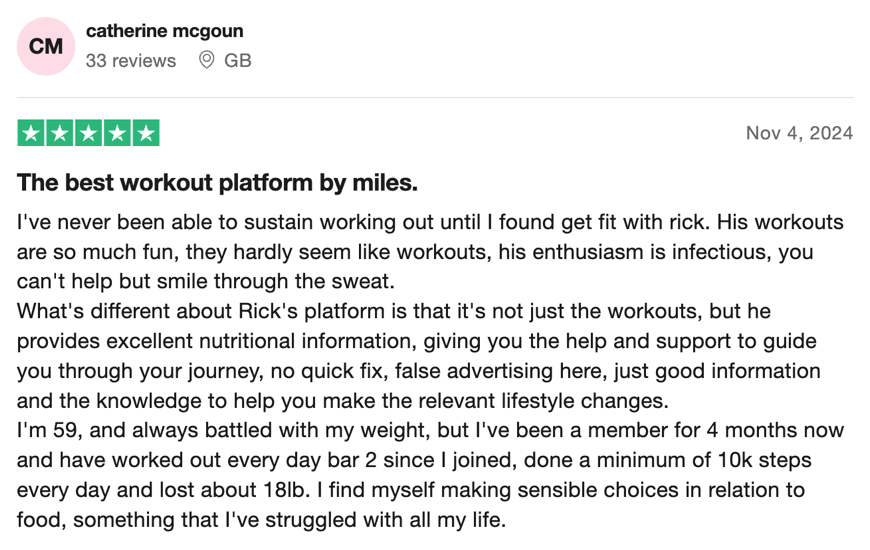
Task: Click the horizontal divider below reviewer info
Action: 435,98
